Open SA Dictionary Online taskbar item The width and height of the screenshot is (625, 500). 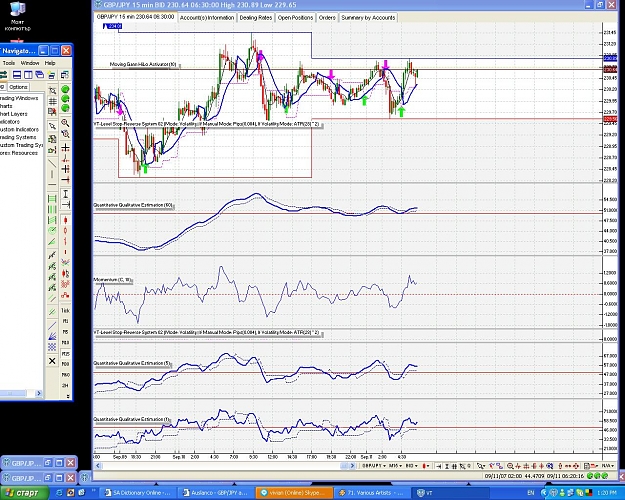[138, 493]
